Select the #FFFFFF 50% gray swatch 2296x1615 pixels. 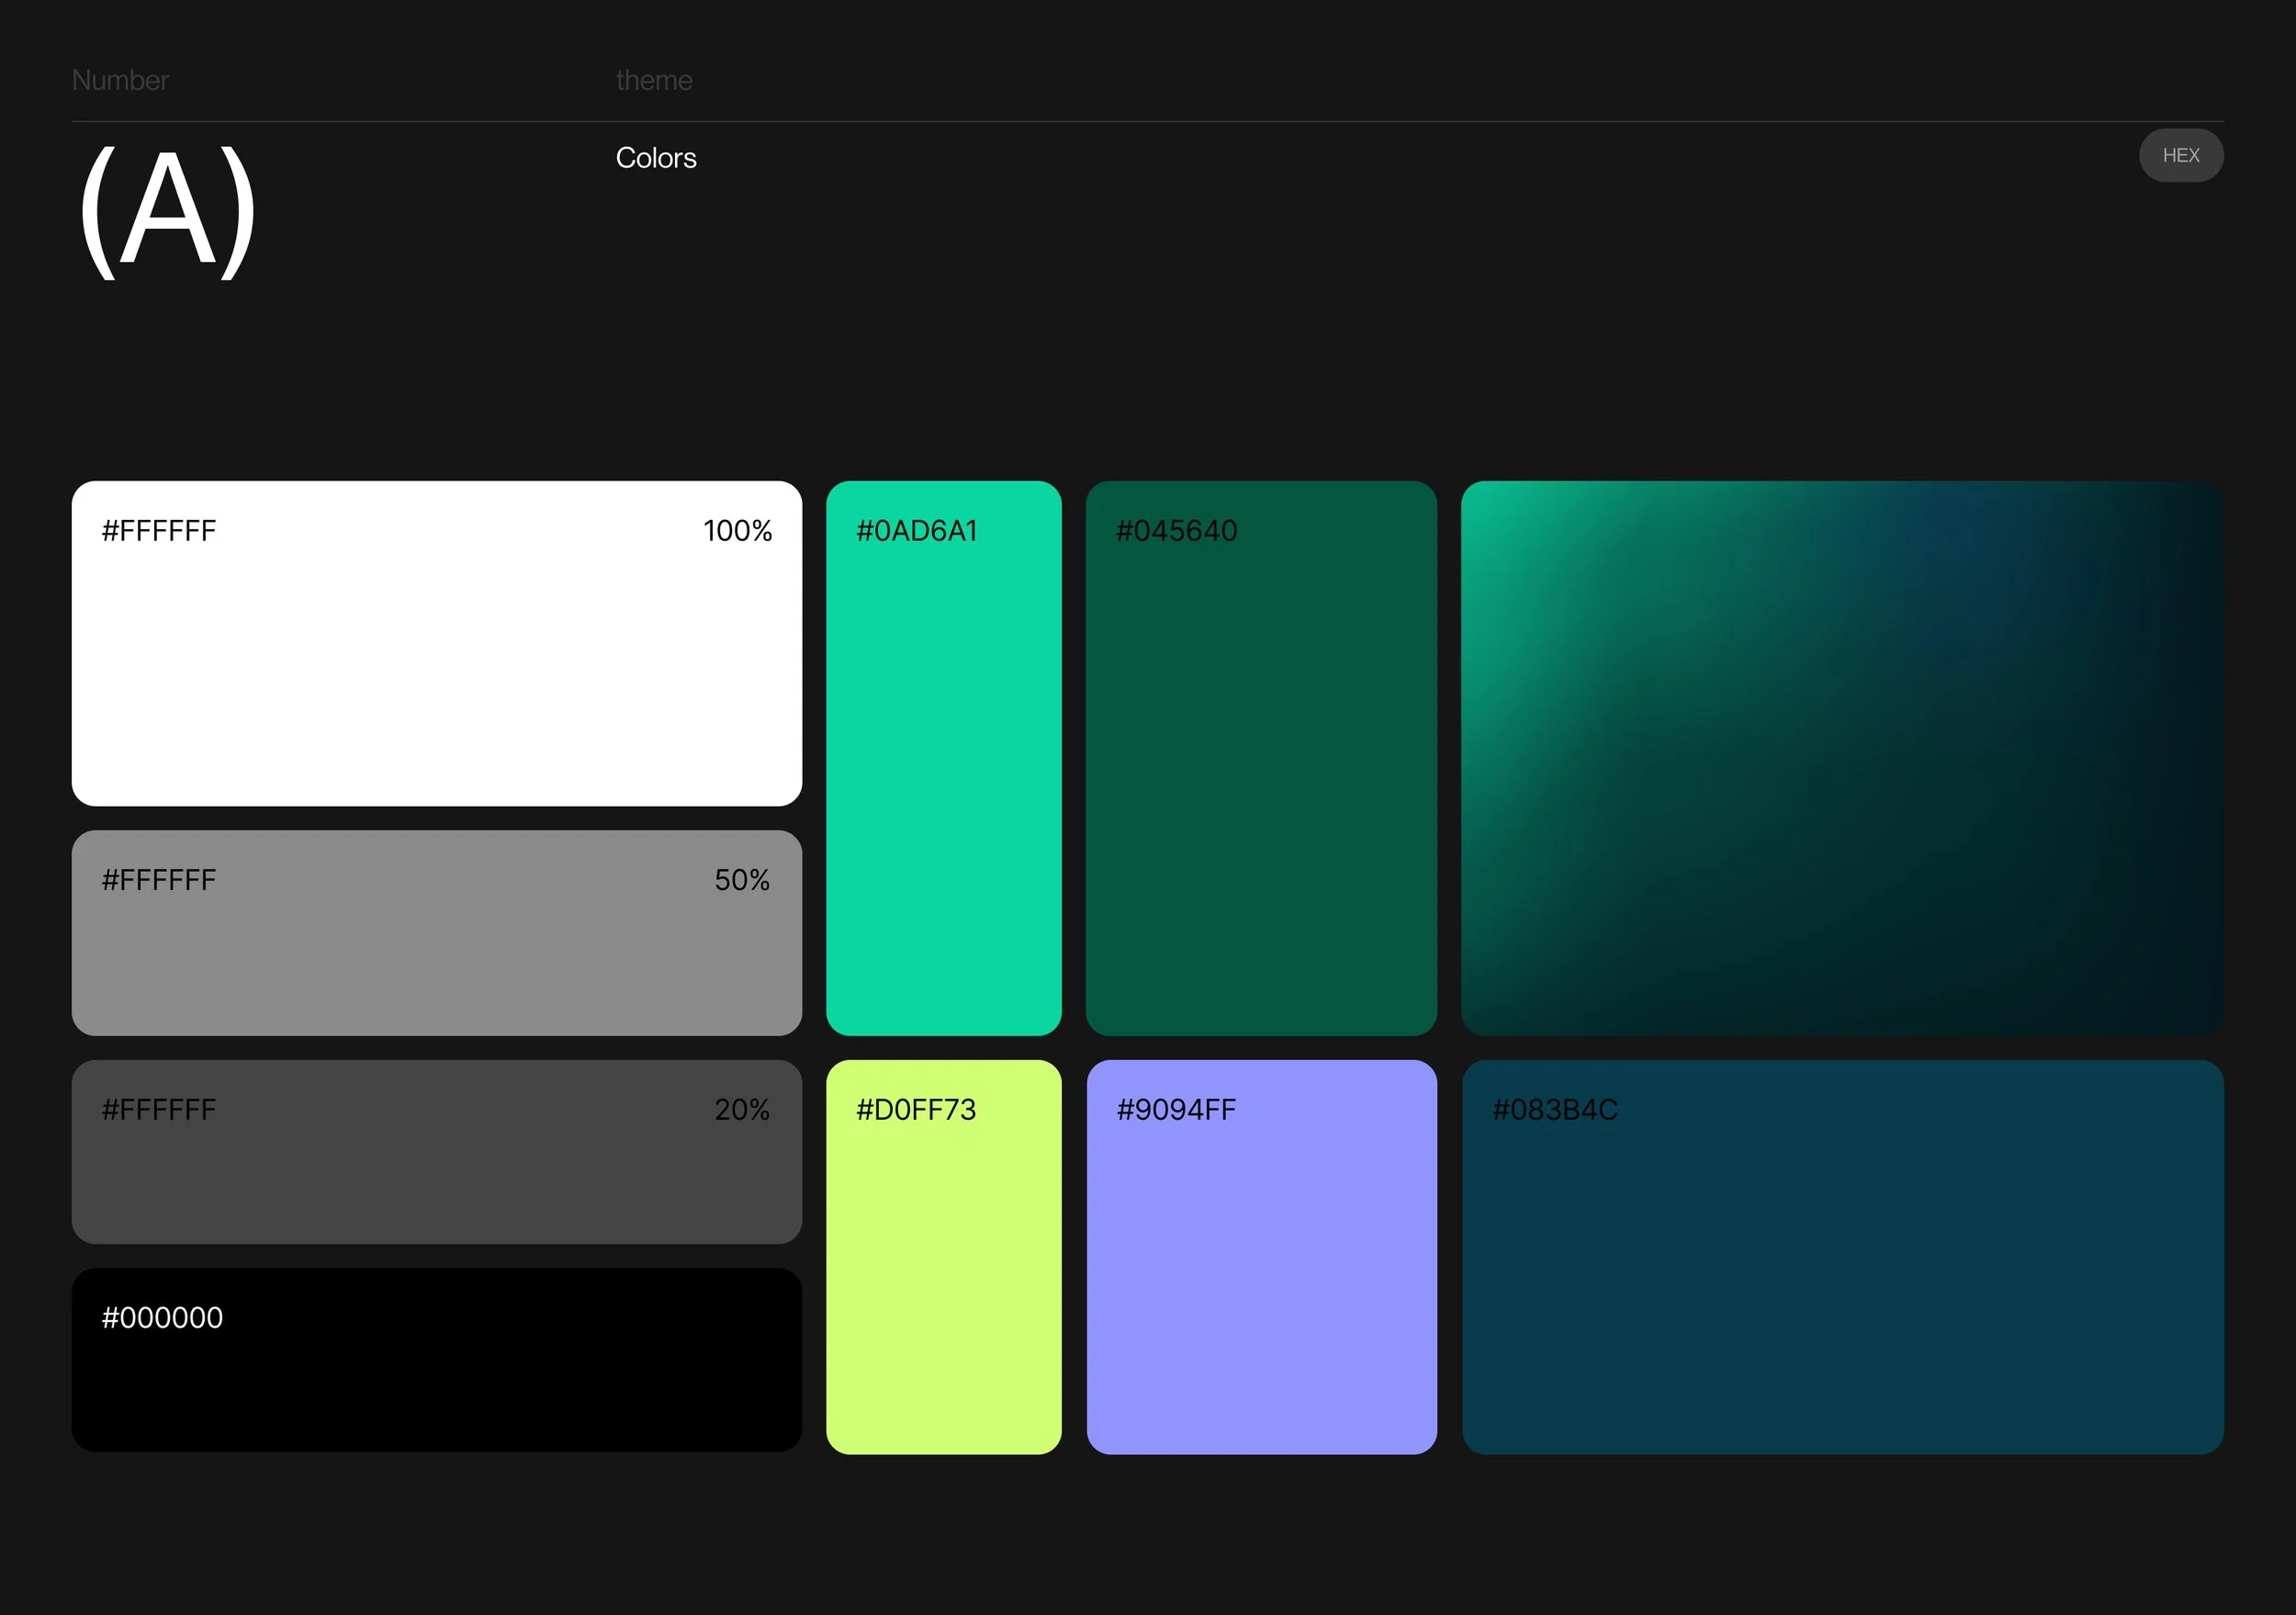pyautogui.click(x=436, y=950)
